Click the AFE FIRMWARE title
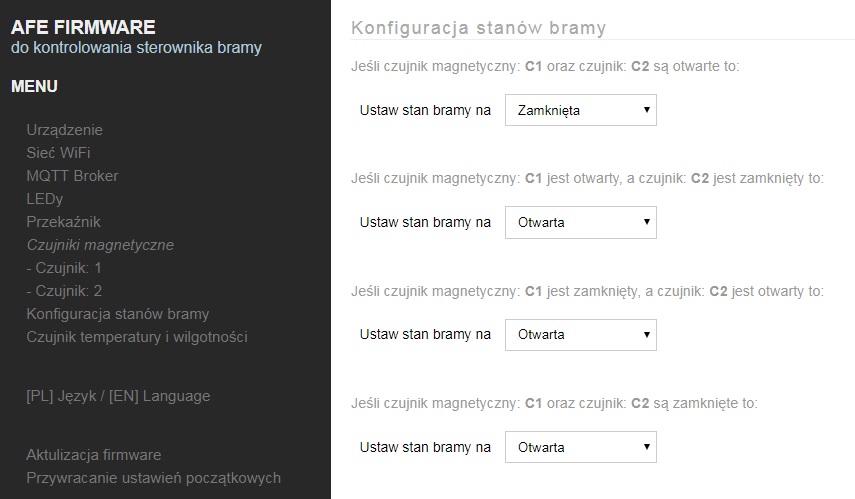The width and height of the screenshot is (855, 499). (83, 27)
